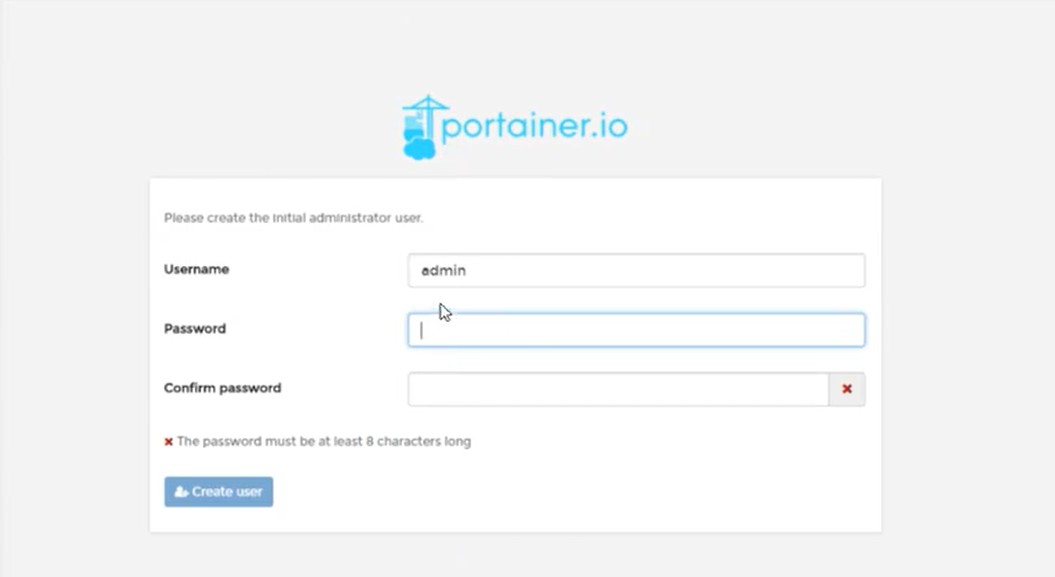Focus the Username field containing admin
The width and height of the screenshot is (1055, 577).
click(636, 270)
